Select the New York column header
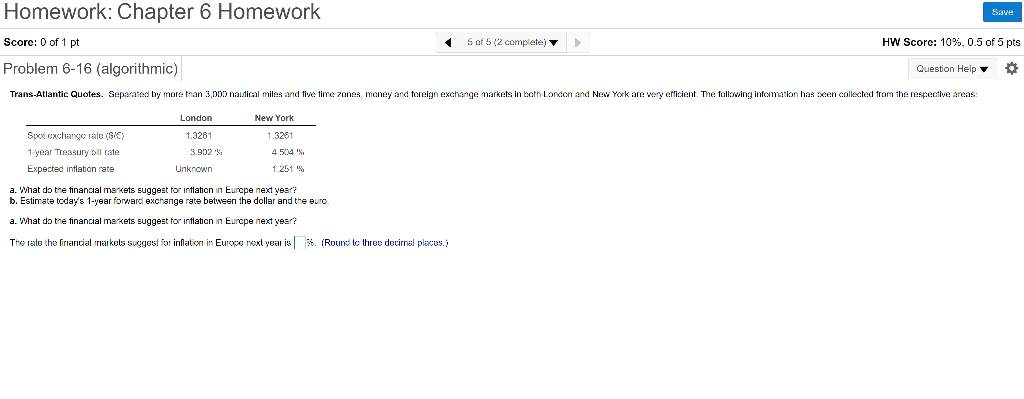Viewport: 1024px width, 399px height. (x=274, y=118)
